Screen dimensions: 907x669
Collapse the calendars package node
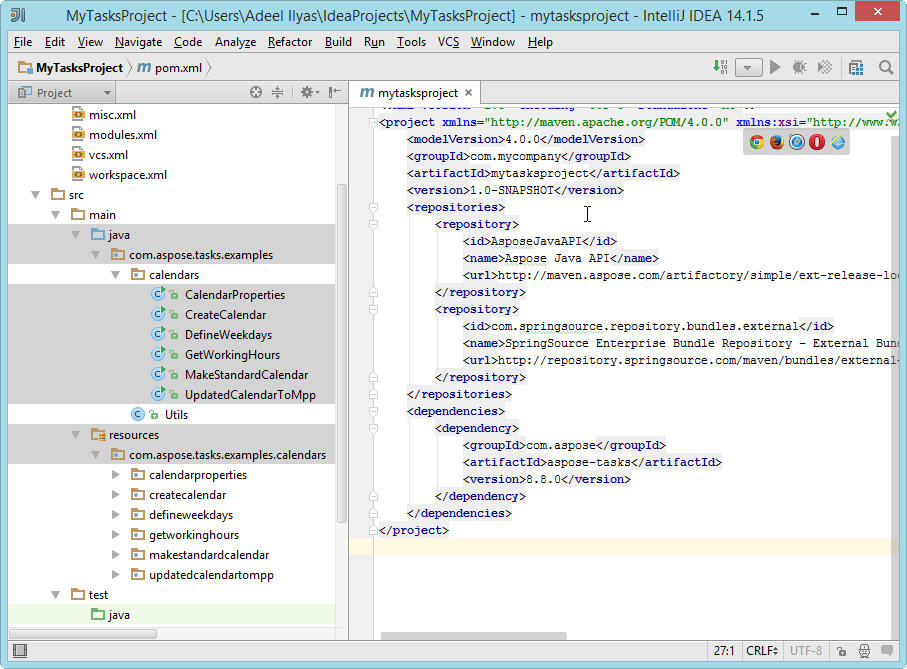(117, 275)
